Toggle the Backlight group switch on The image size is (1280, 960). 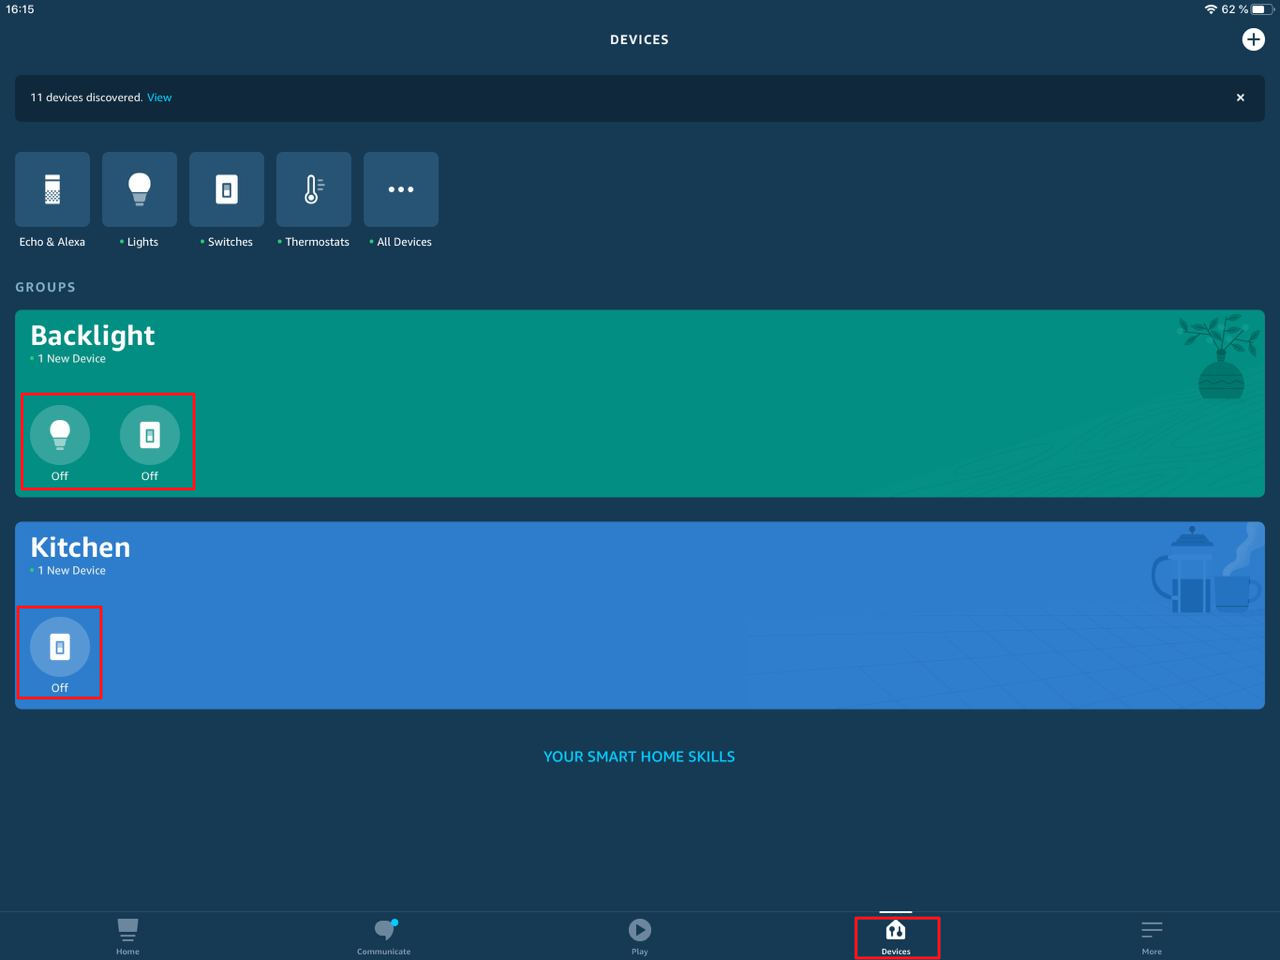[150, 434]
